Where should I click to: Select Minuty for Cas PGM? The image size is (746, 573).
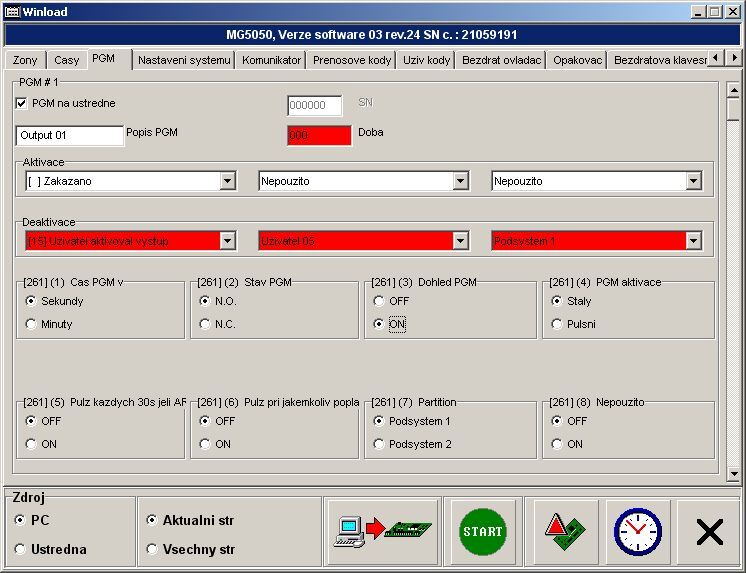coord(31,324)
